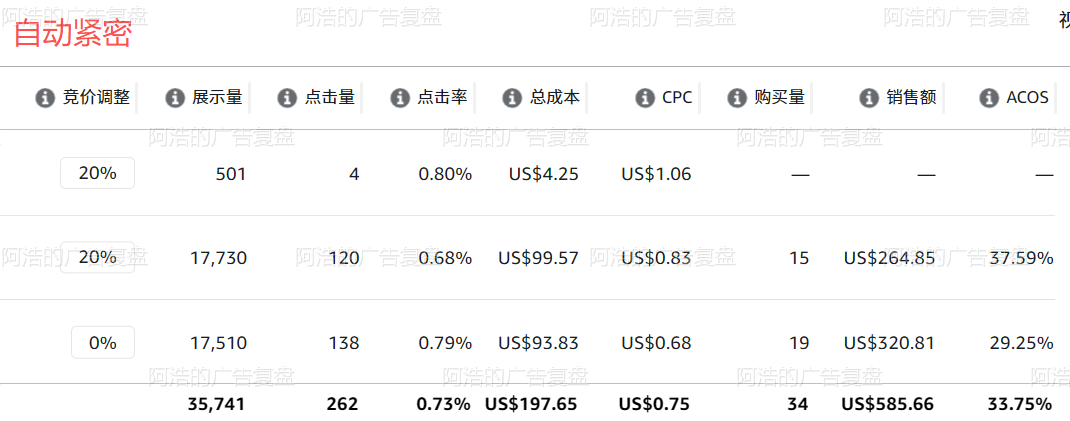1070x421 pixels.
Task: Click the 20% bid adjustment field in second row
Action: pyautogui.click(x=98, y=257)
